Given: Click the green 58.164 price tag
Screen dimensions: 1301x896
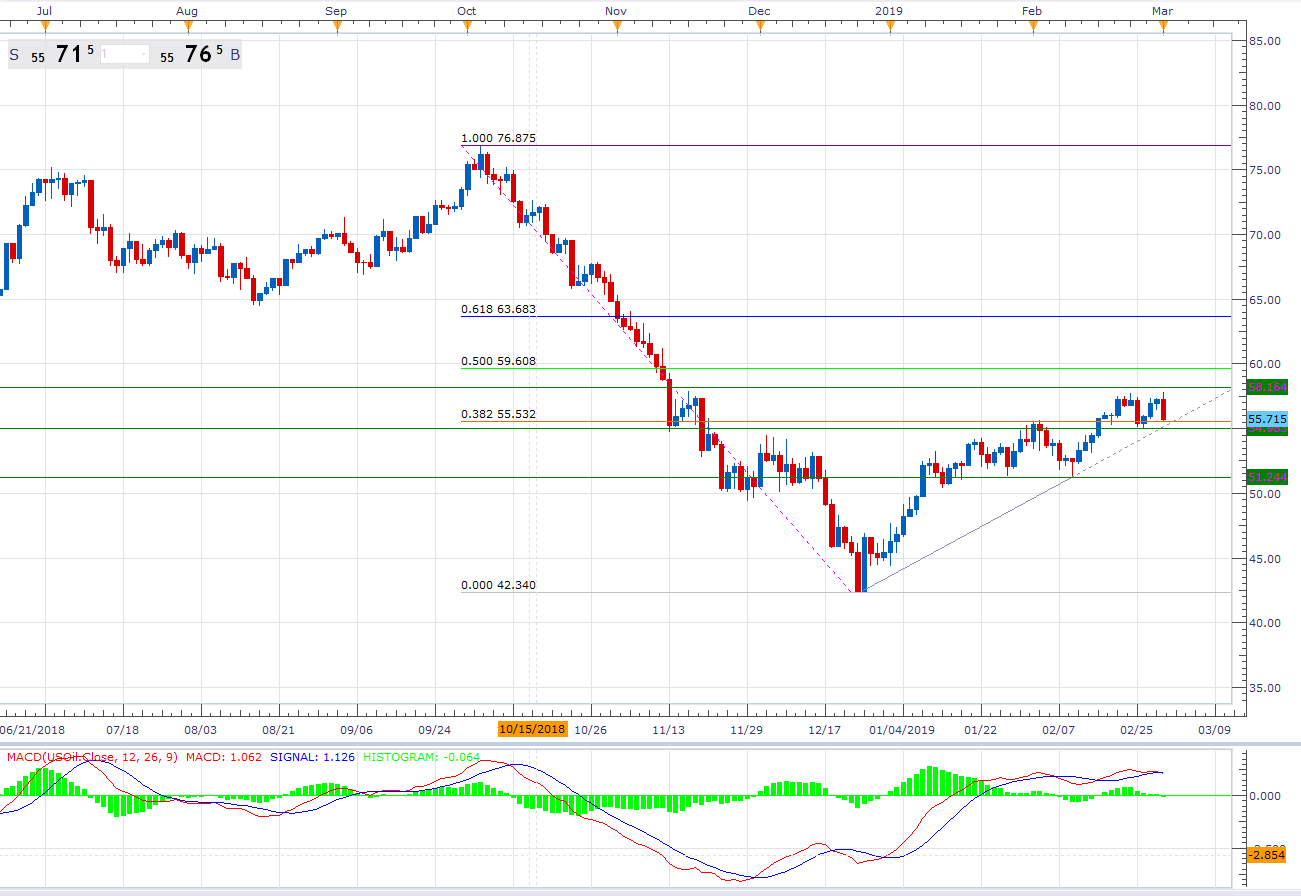Looking at the screenshot, I should click(x=1266, y=385).
